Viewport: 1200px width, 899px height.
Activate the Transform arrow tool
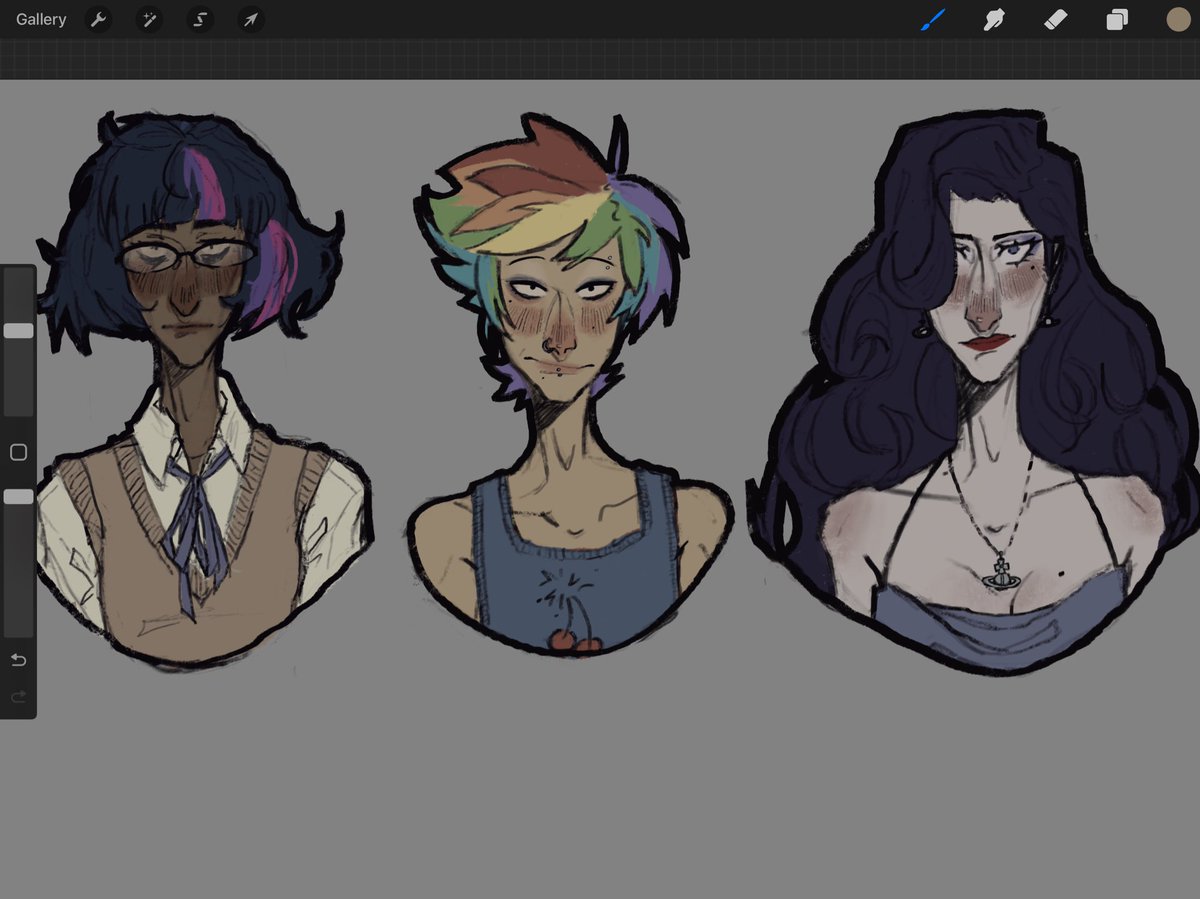251,19
